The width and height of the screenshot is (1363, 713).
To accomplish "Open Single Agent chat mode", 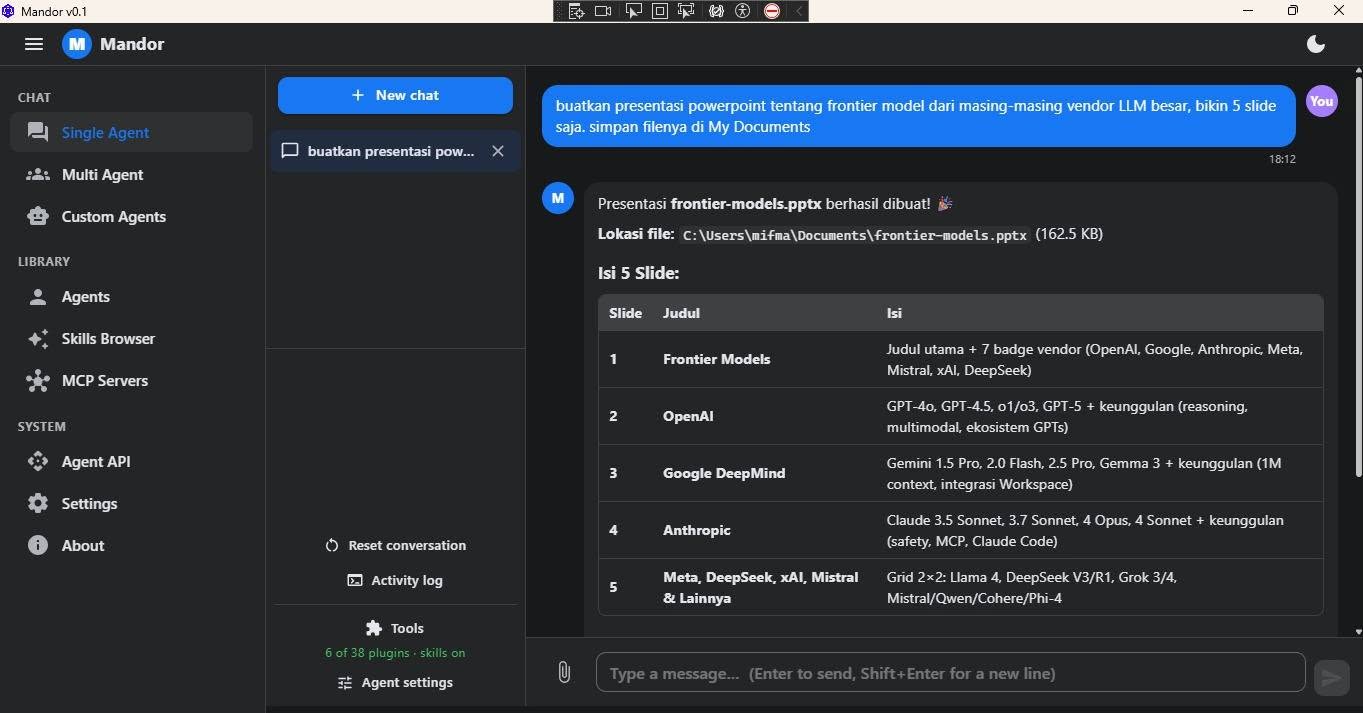I will tap(131, 132).
